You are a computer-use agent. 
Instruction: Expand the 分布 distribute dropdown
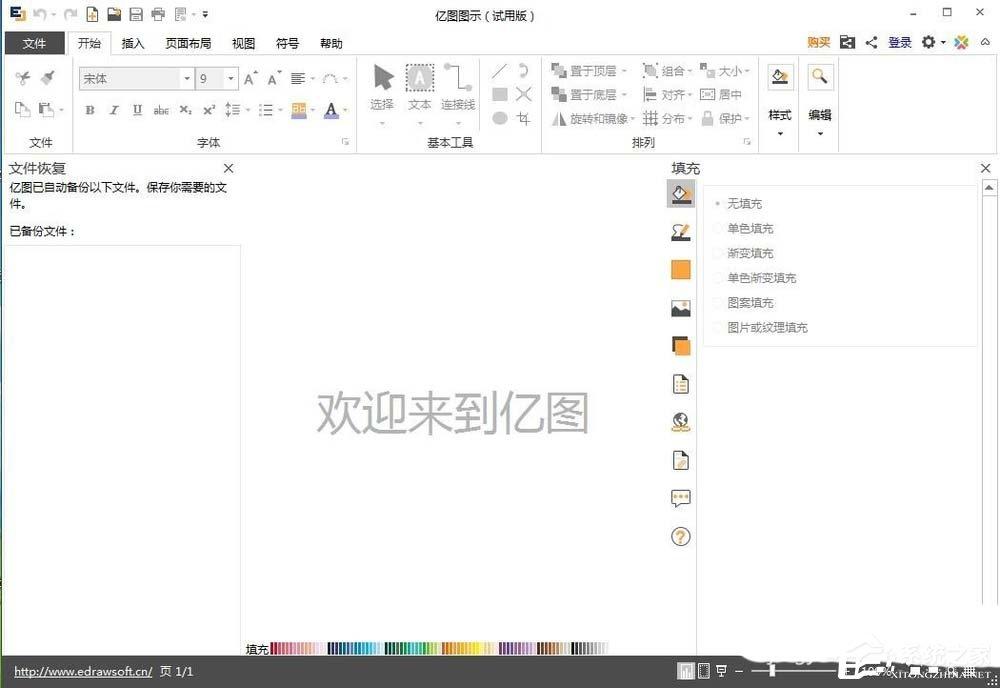point(690,119)
